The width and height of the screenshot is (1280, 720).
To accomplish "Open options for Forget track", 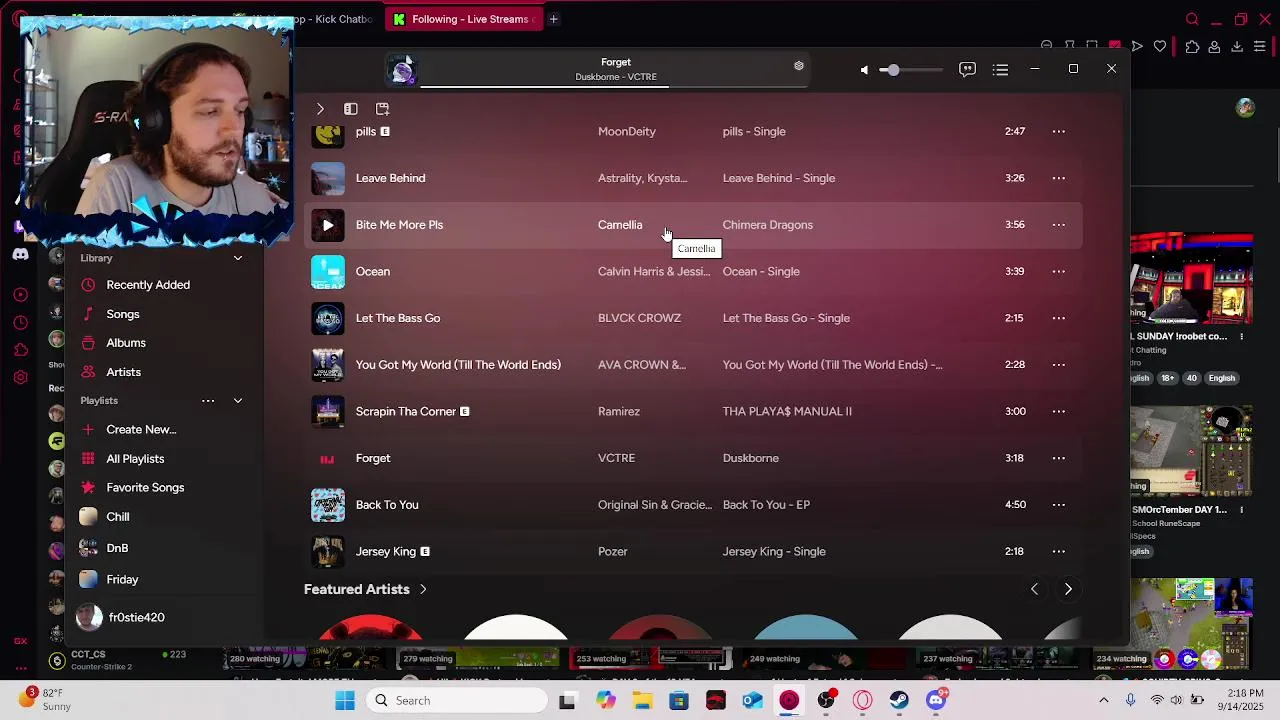I will [1058, 458].
